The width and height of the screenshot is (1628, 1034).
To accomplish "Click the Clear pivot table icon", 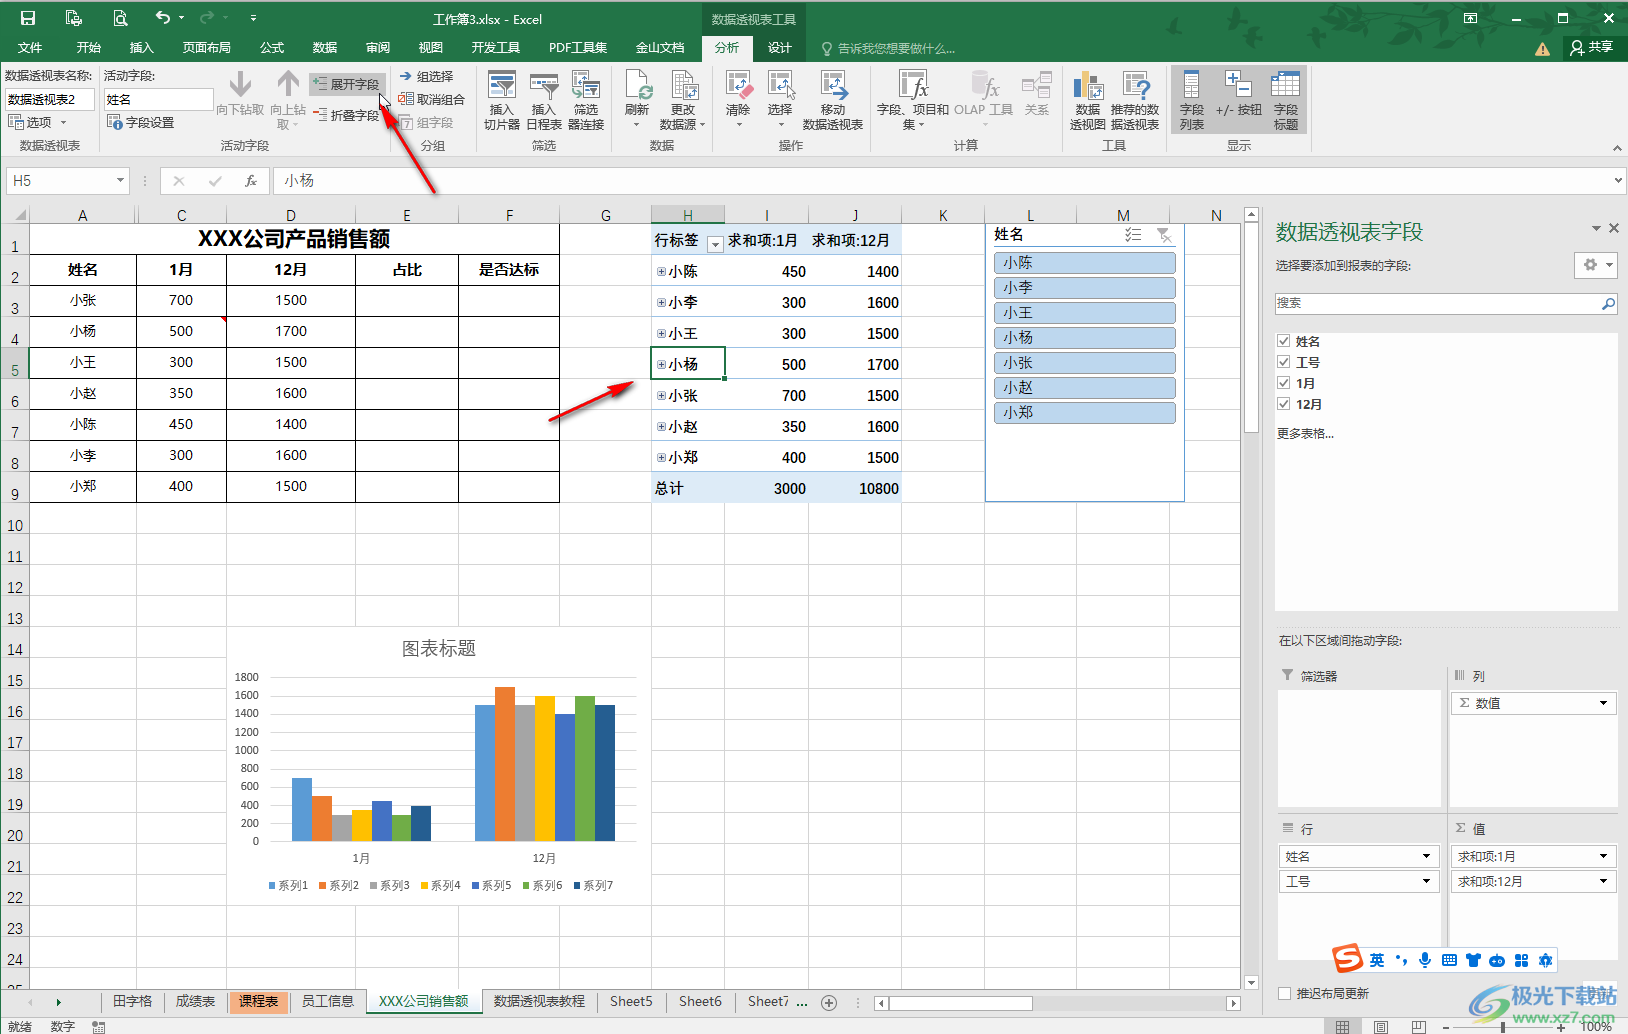I will pyautogui.click(x=738, y=100).
